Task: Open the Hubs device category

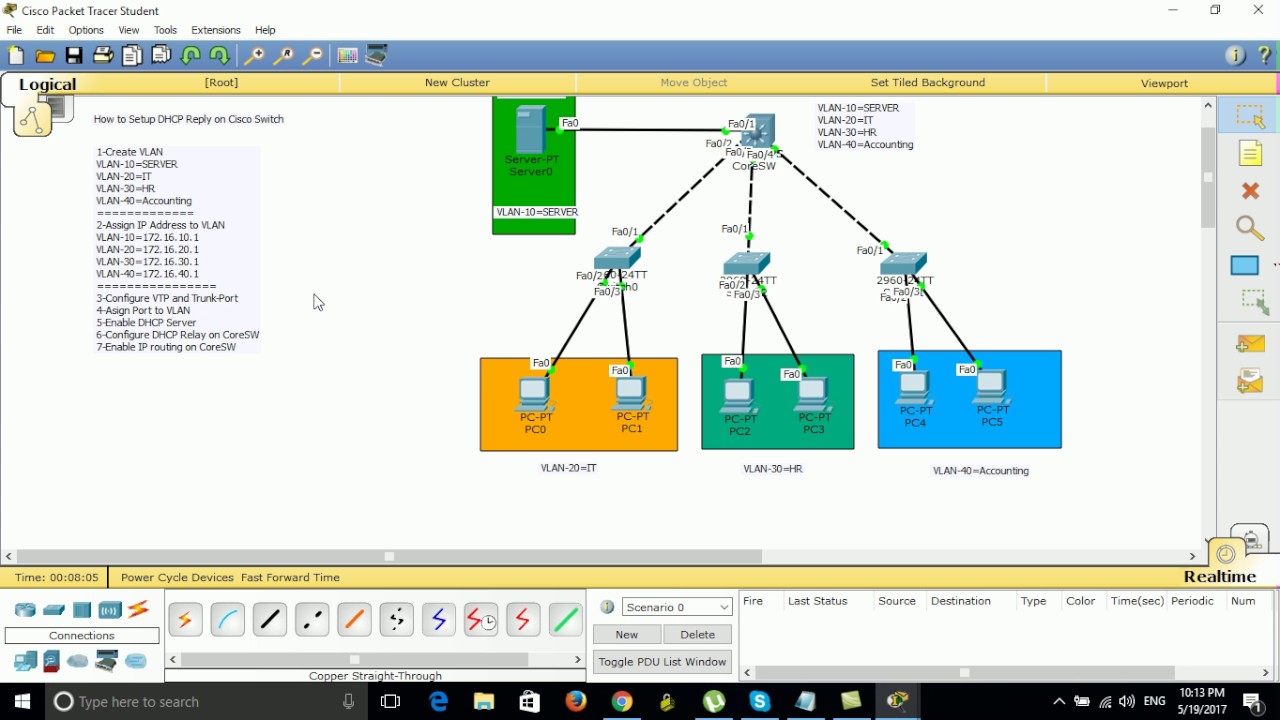Action: [82, 610]
